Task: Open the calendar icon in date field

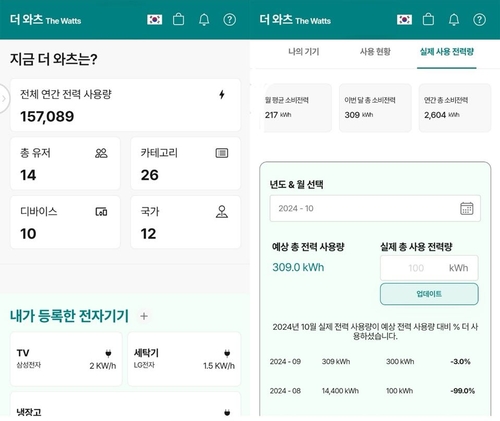Action: click(466, 208)
